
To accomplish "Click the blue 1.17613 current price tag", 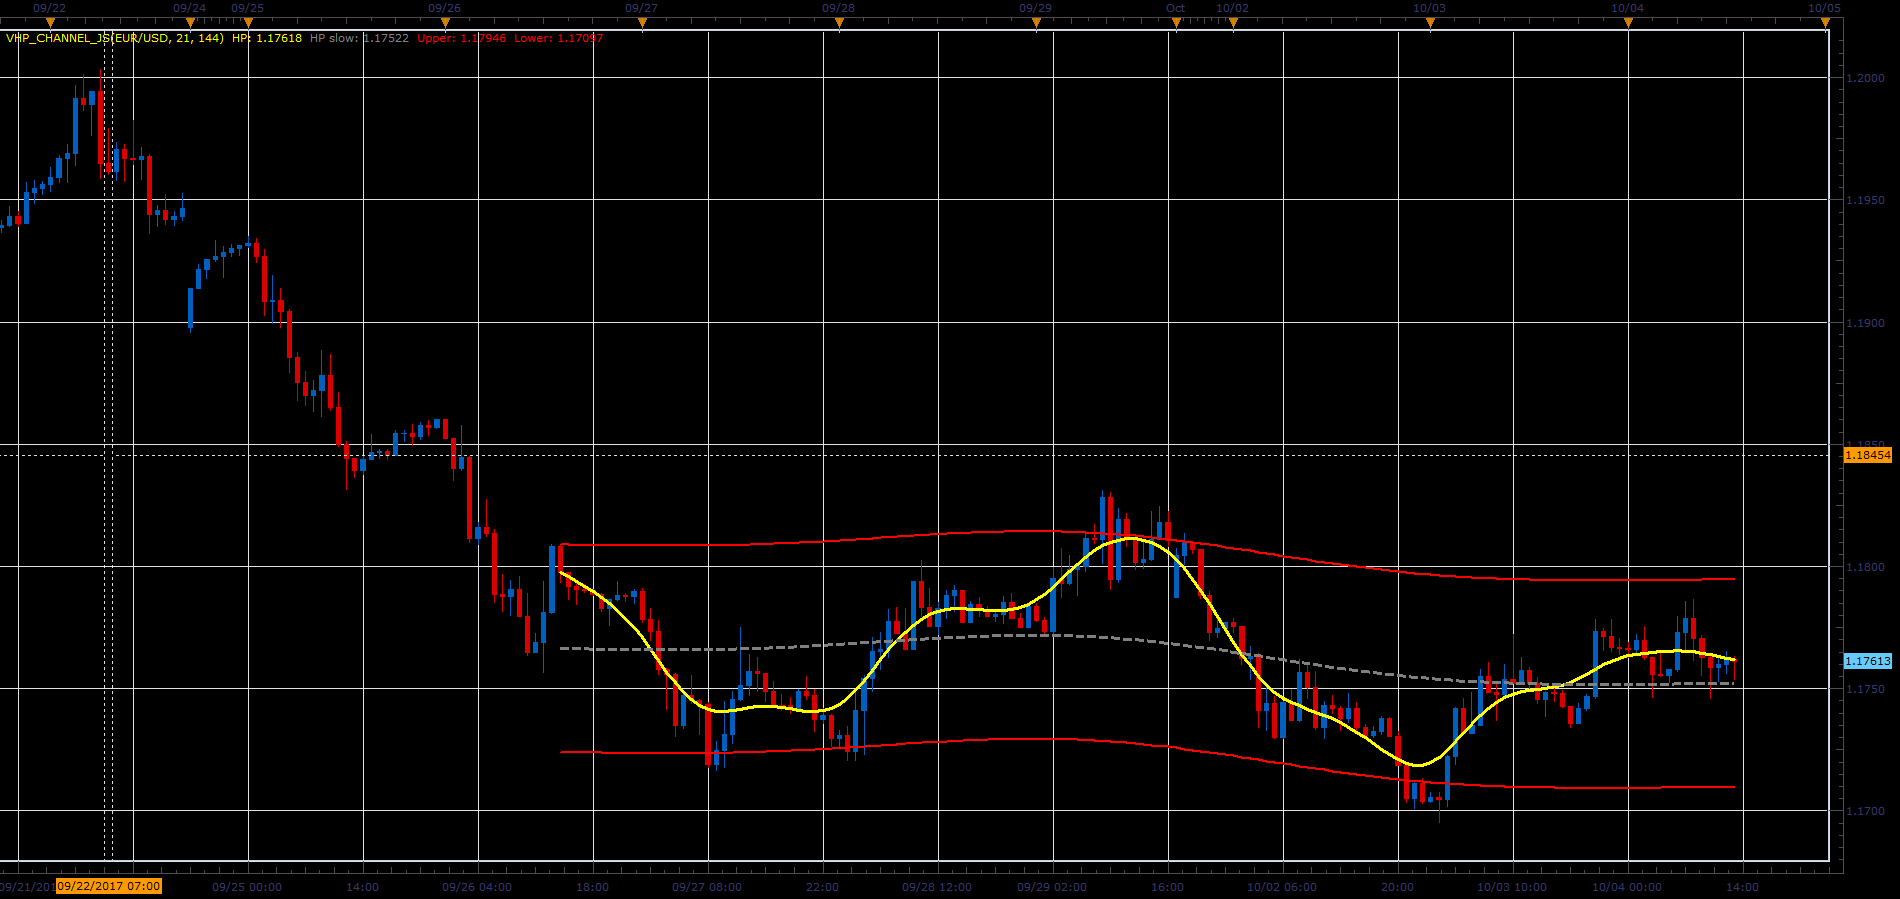I will click(x=1867, y=661).
